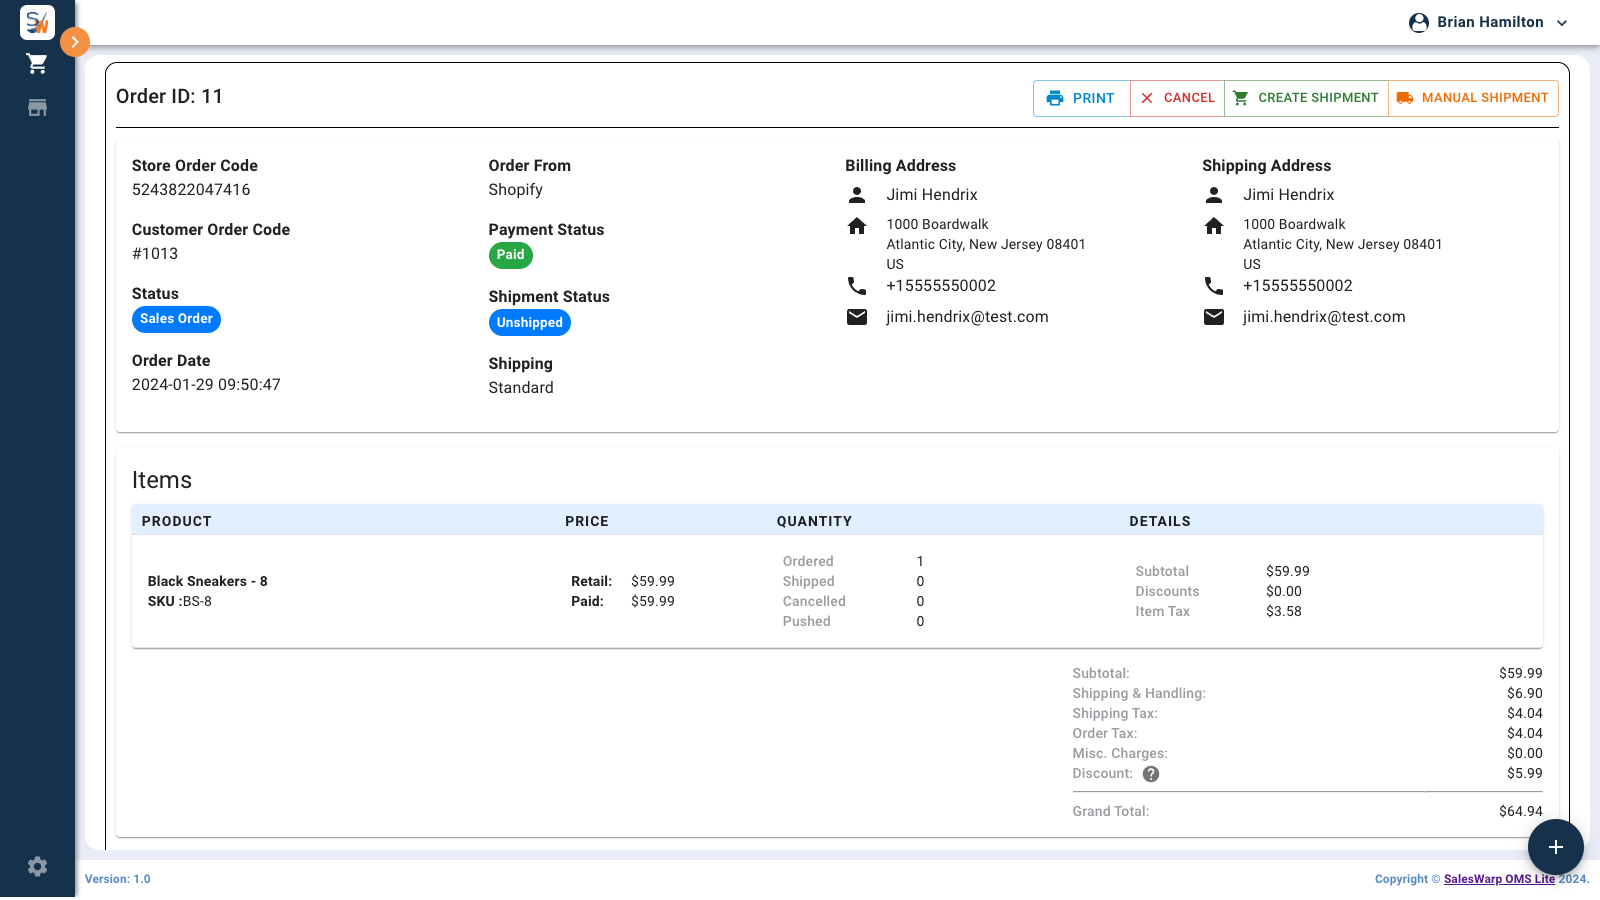Click store order code 5243822047416
Viewport: 1600px width, 900px height.
point(191,190)
